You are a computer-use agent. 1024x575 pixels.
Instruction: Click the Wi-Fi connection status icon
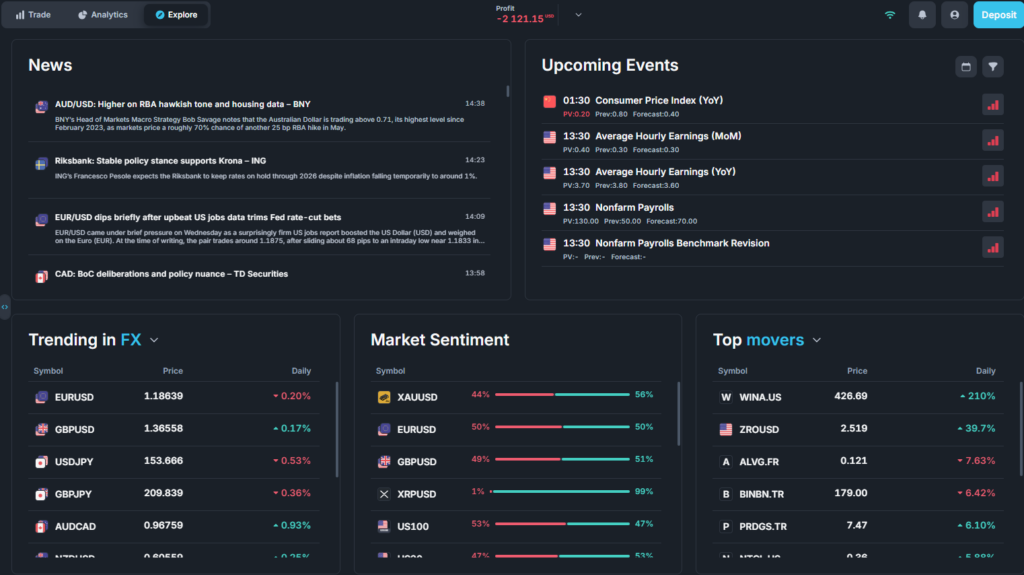click(890, 15)
